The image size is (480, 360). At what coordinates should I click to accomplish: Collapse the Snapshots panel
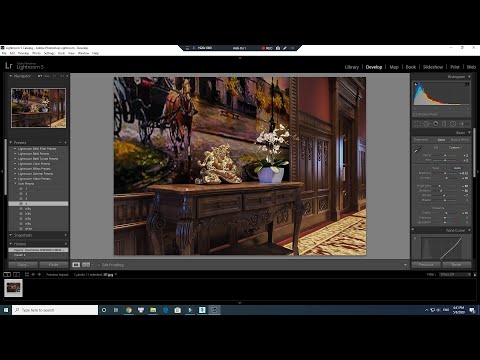pyautogui.click(x=11, y=235)
